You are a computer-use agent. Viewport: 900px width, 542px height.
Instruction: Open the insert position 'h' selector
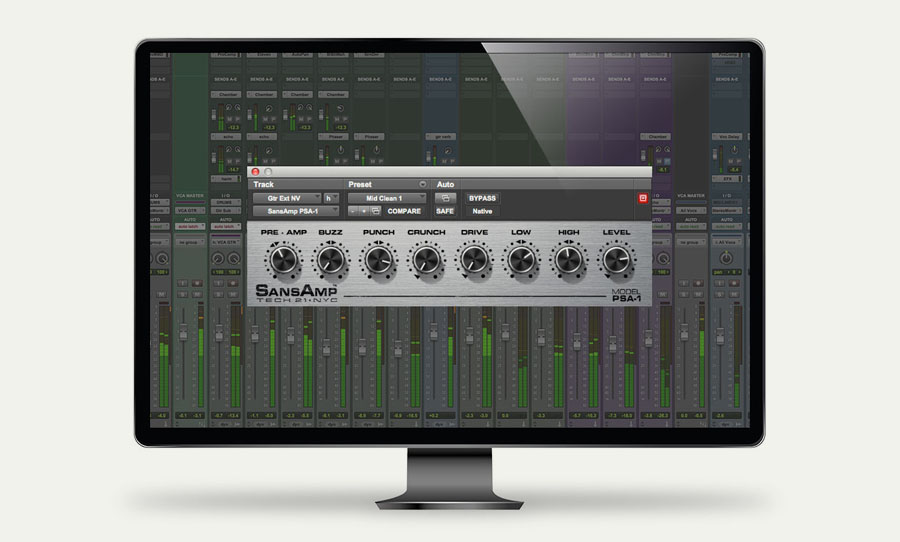331,198
